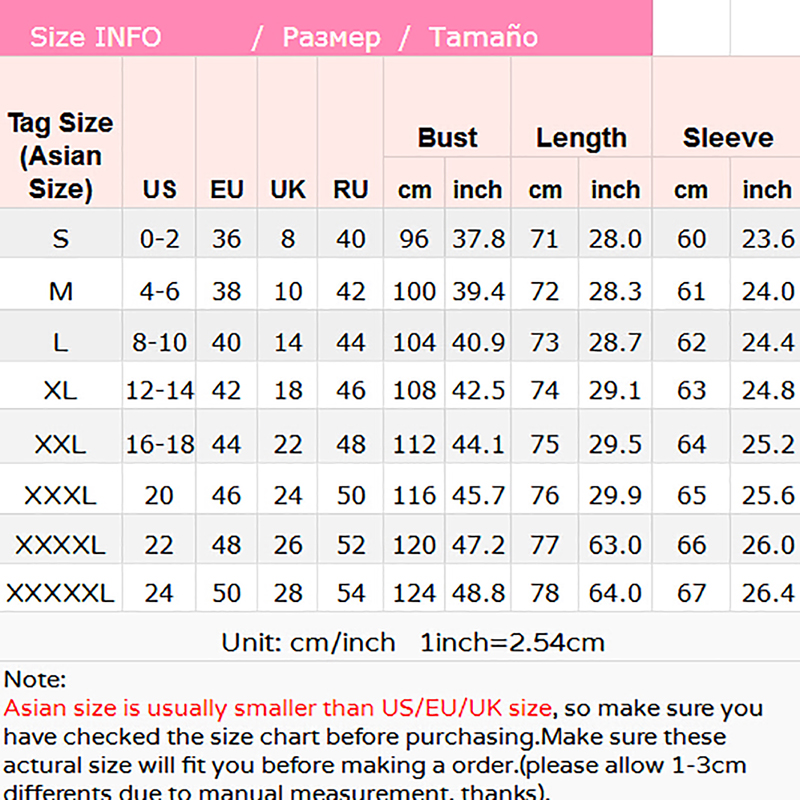
Task: Select the 'US' column header
Action: 160,190
